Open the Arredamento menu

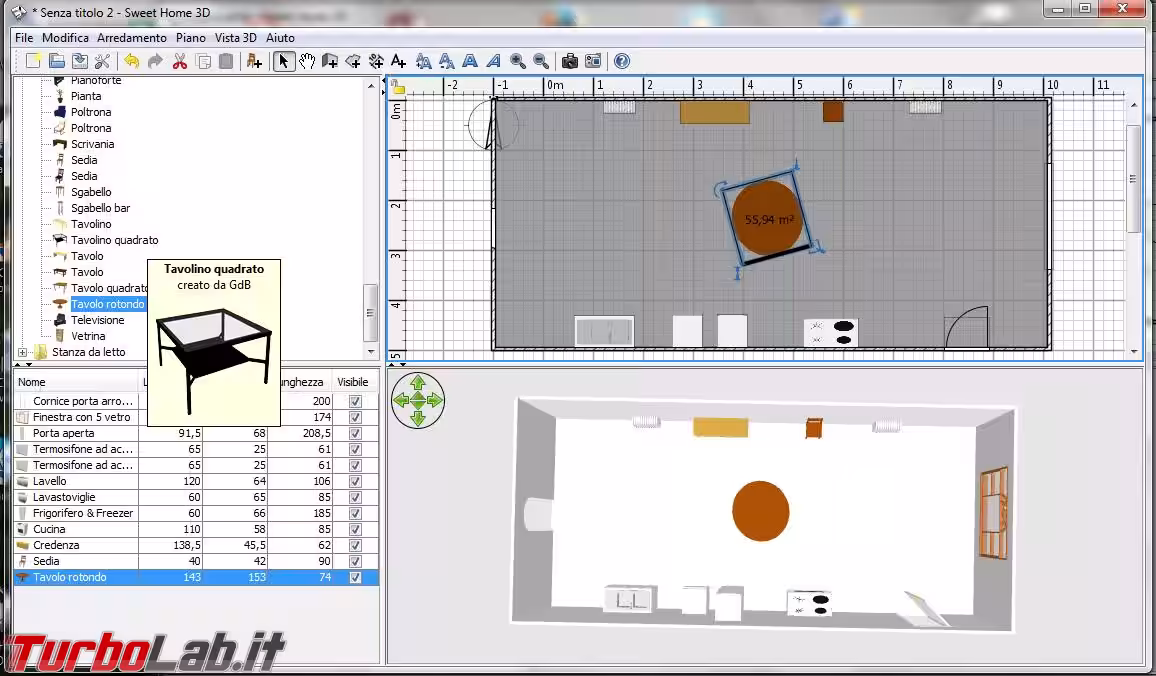(132, 37)
